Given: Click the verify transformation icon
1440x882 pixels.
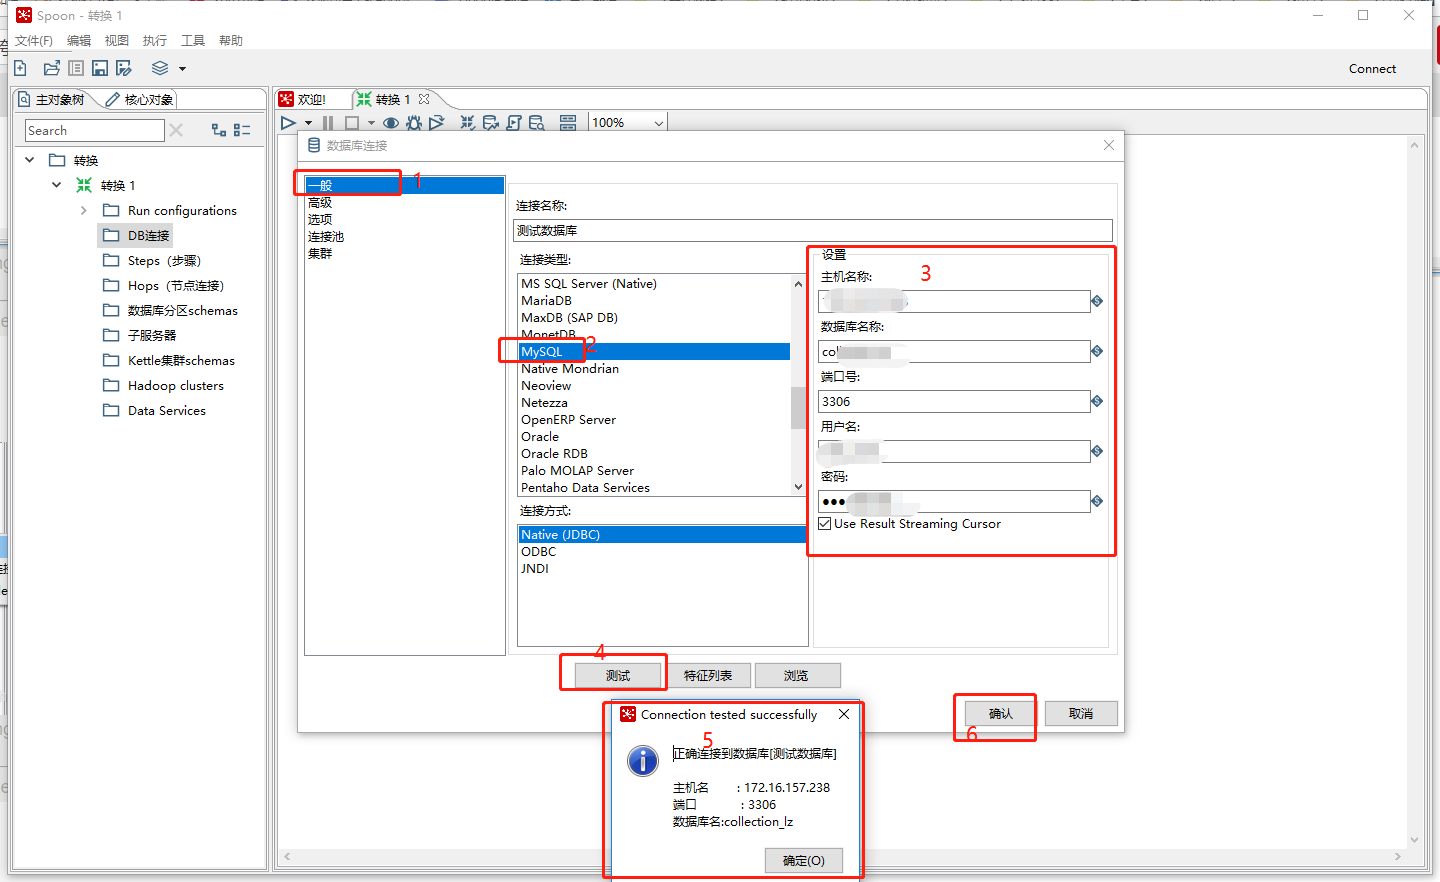Looking at the screenshot, I should (467, 123).
